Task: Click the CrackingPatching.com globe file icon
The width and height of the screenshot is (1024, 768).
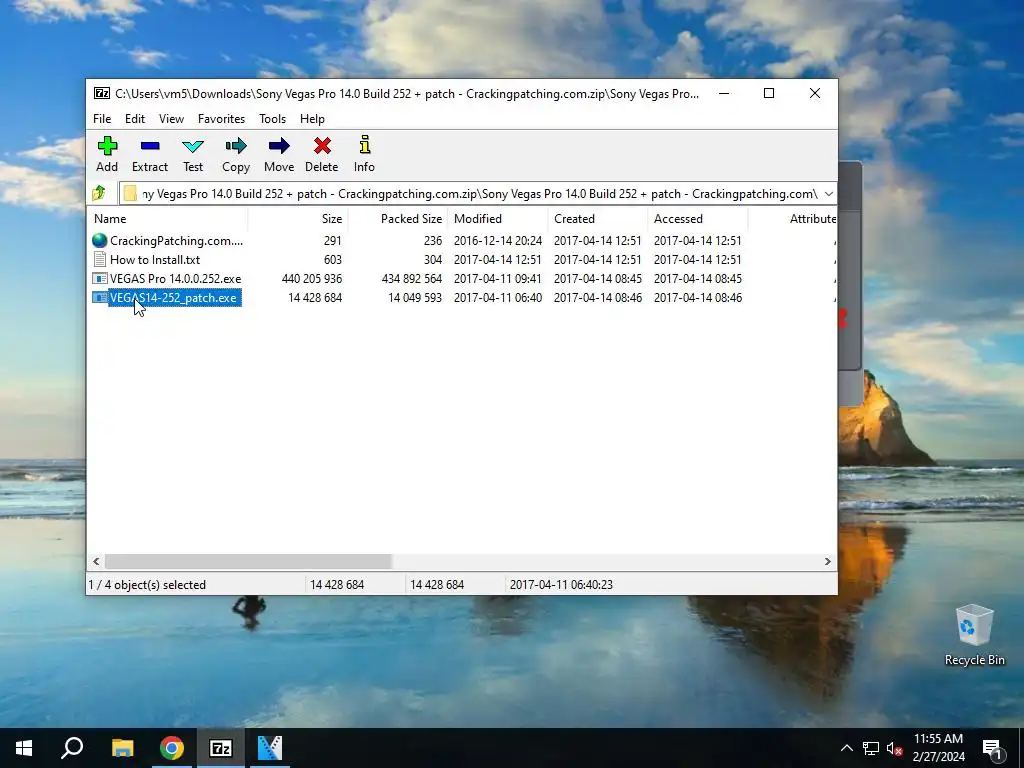Action: pyautogui.click(x=99, y=240)
